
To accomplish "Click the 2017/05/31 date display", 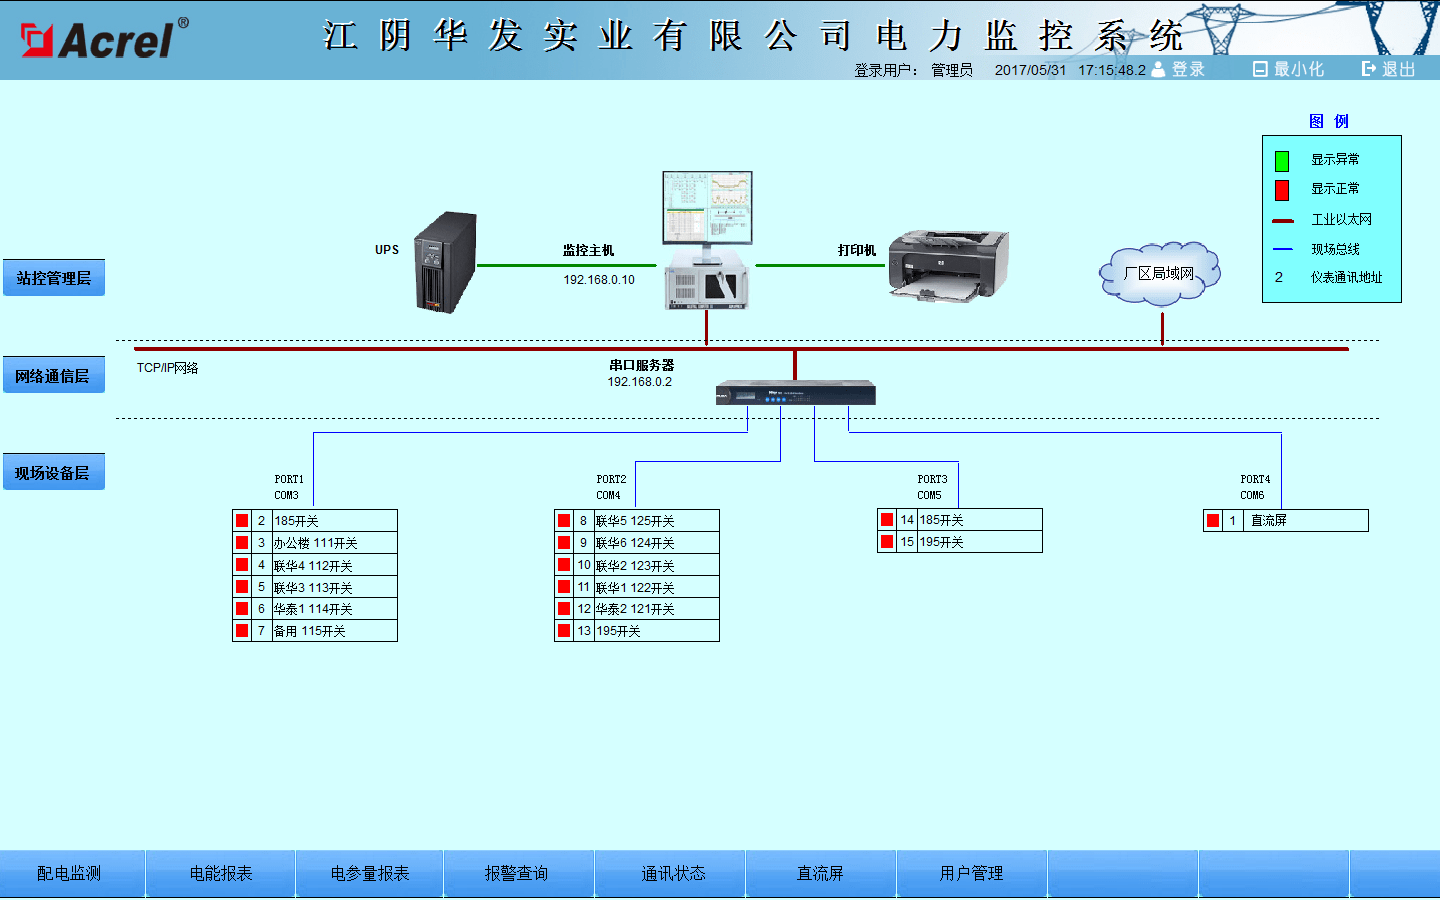I will (x=1030, y=70).
